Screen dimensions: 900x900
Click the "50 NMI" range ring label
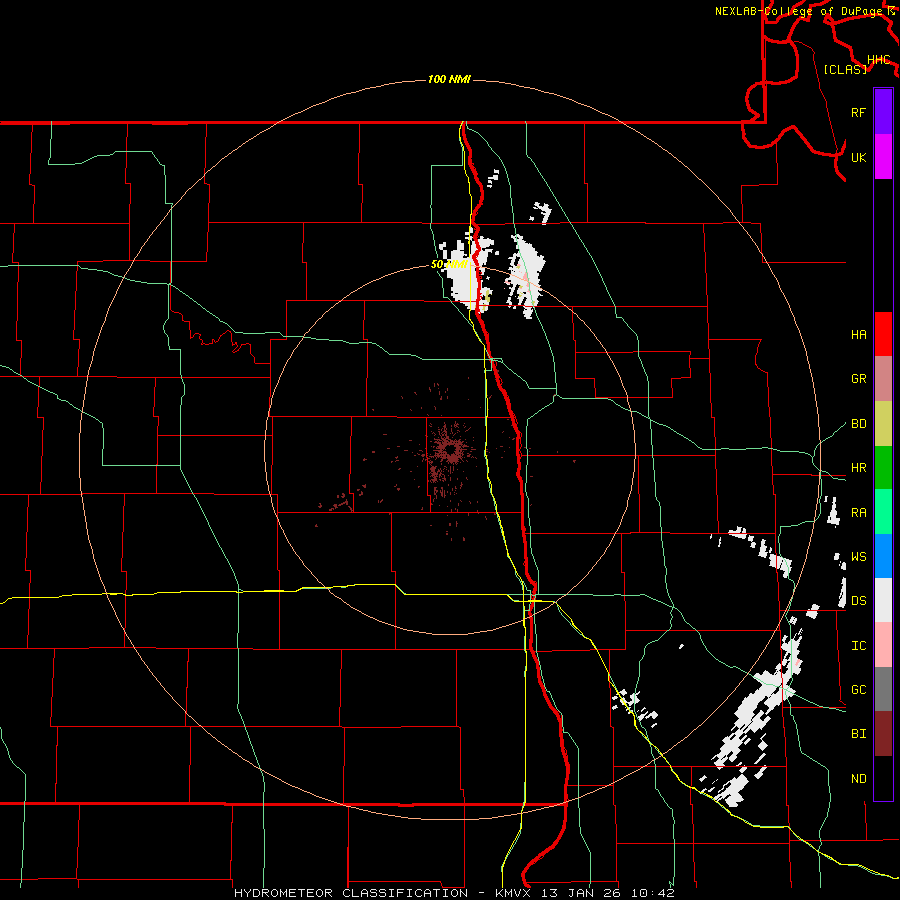pos(449,264)
